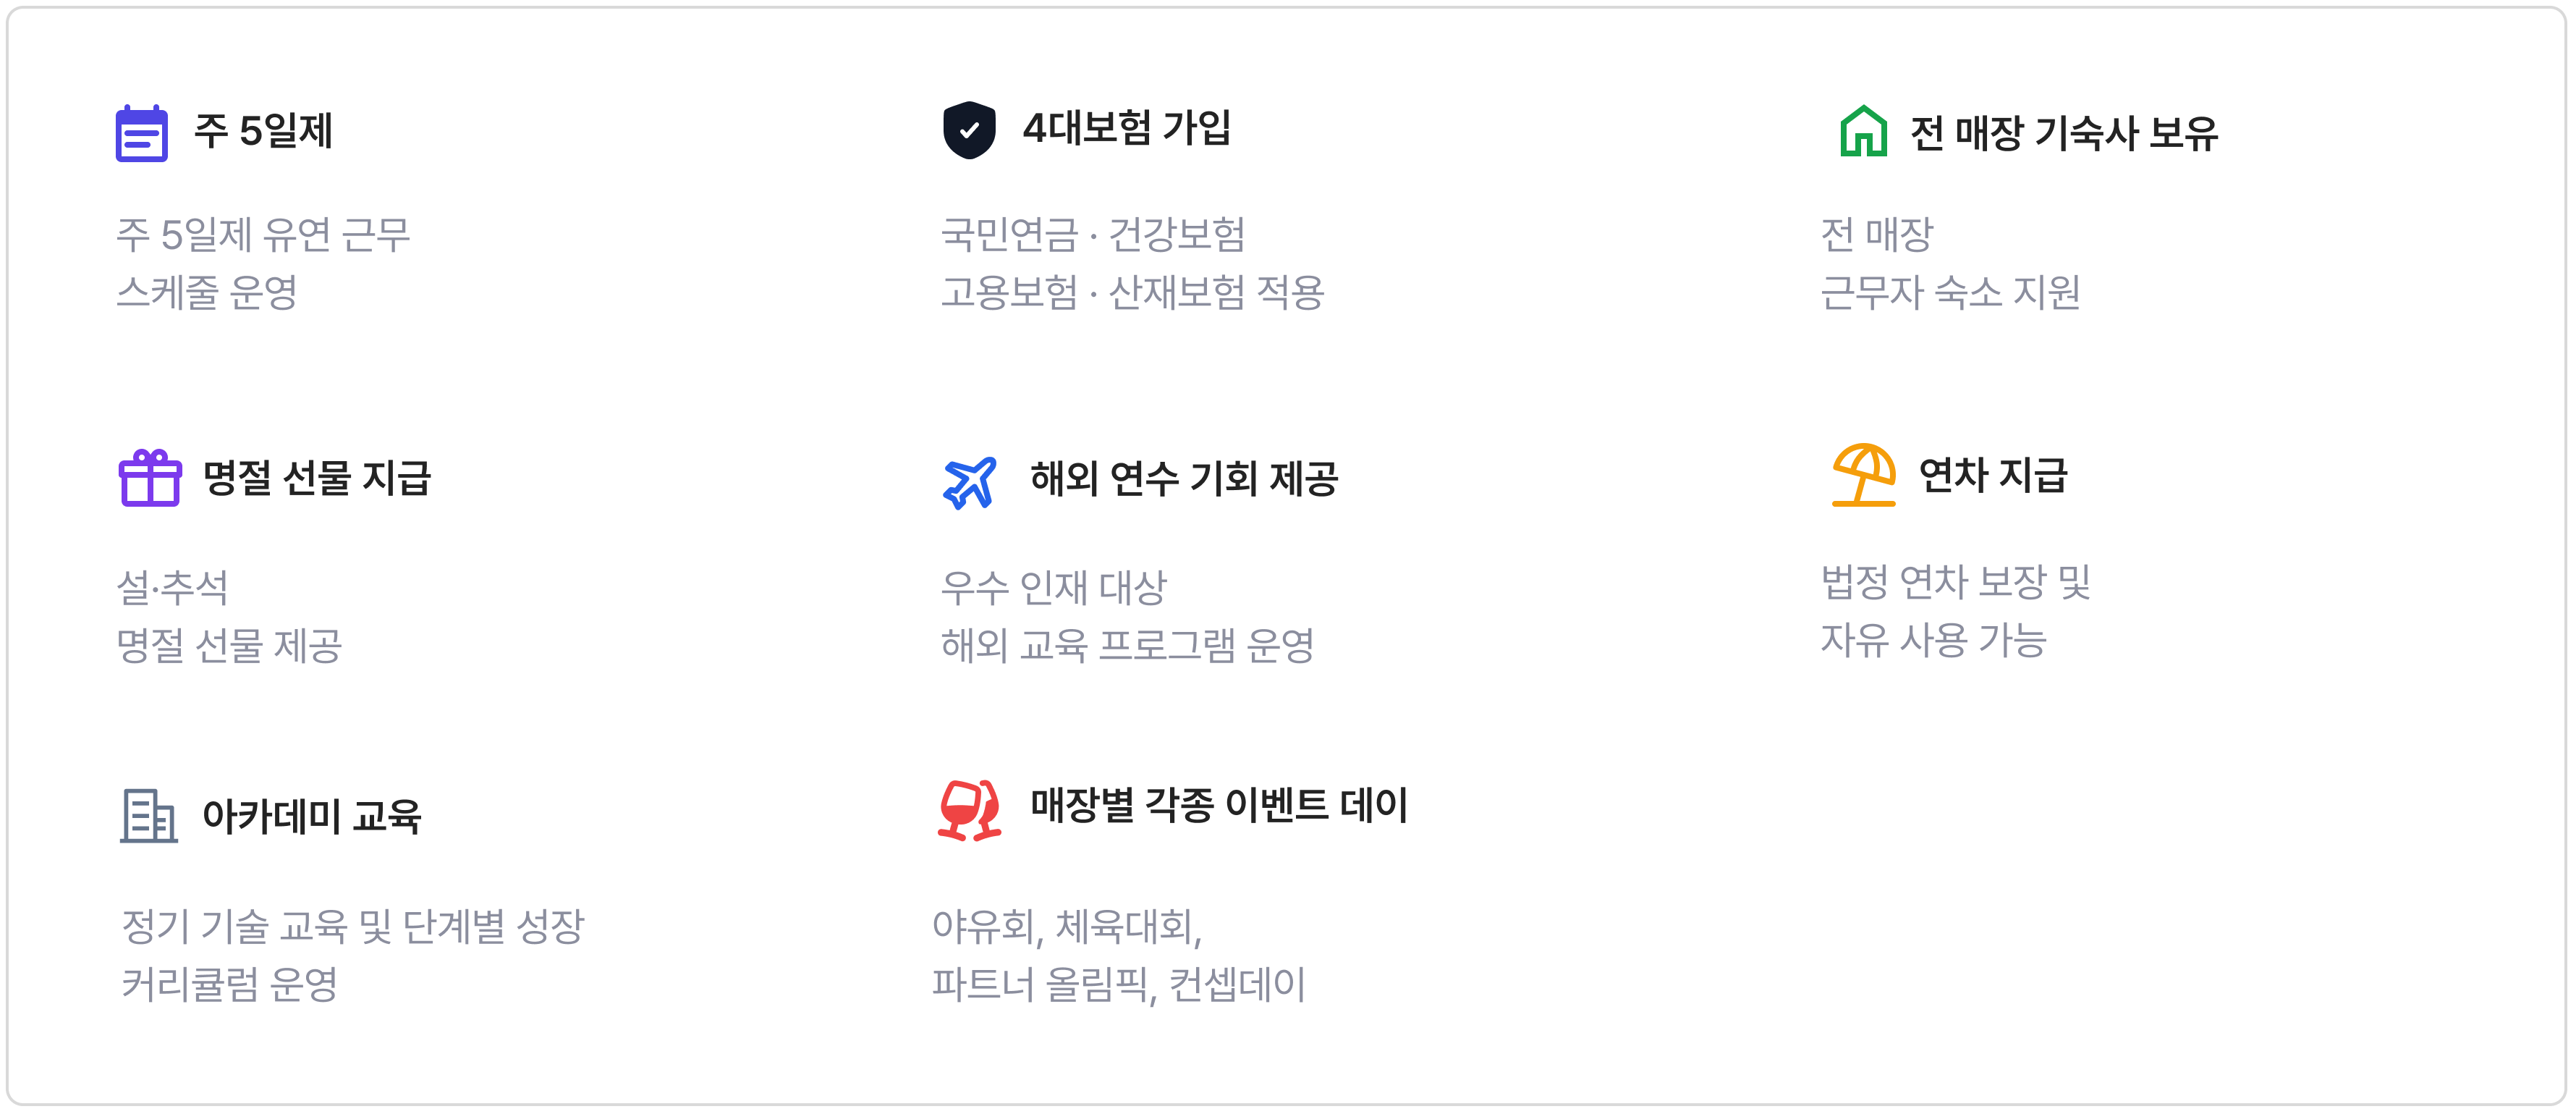Screen dimensions: 2576x1109
Task: Click the blue airplane icon
Action: pyautogui.click(x=969, y=482)
